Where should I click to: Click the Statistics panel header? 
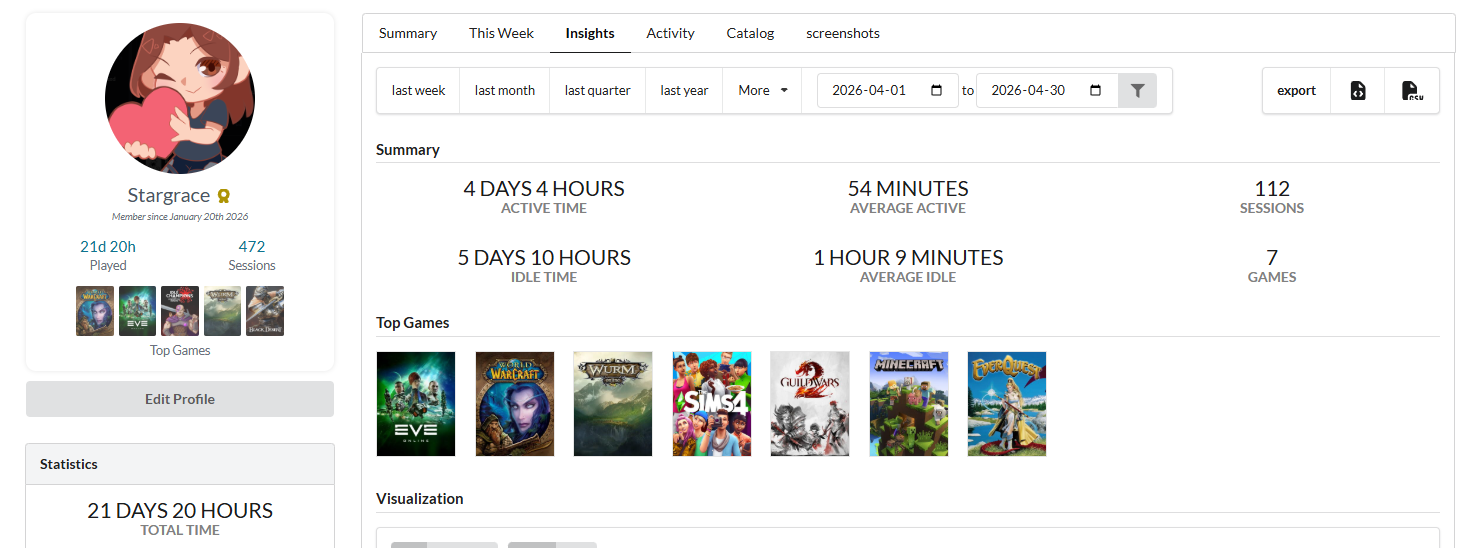point(180,464)
